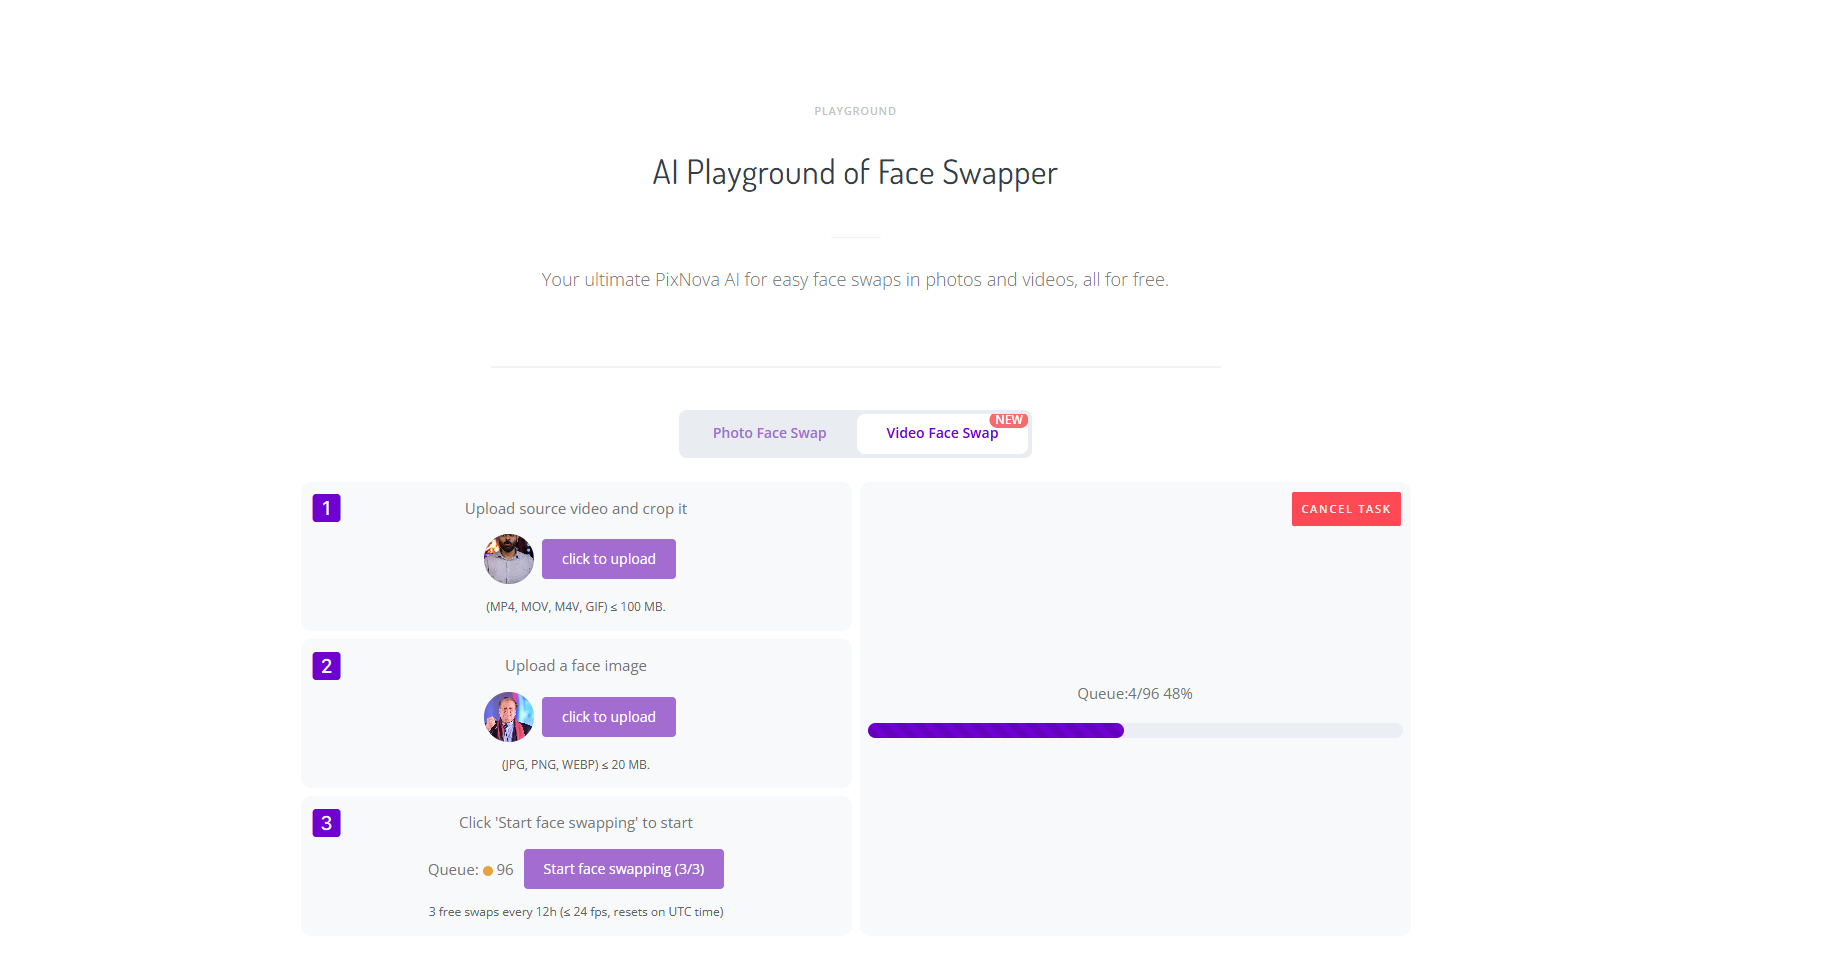Image resolution: width=1840 pixels, height=969 pixels.
Task: Click the purple queue progress bar
Action: coord(996,731)
